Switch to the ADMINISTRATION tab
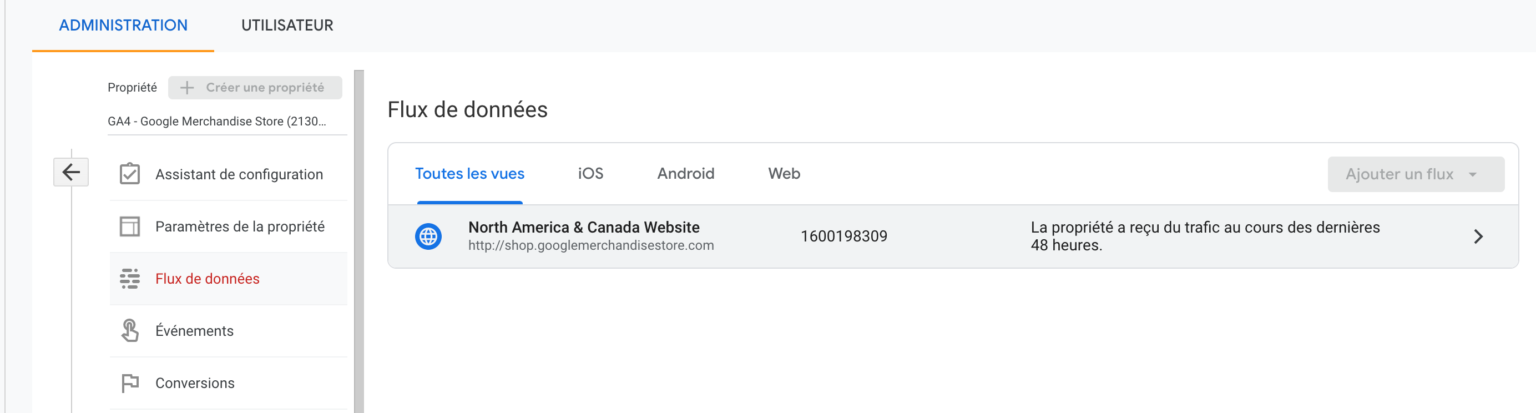Image resolution: width=1536 pixels, height=413 pixels. (123, 26)
